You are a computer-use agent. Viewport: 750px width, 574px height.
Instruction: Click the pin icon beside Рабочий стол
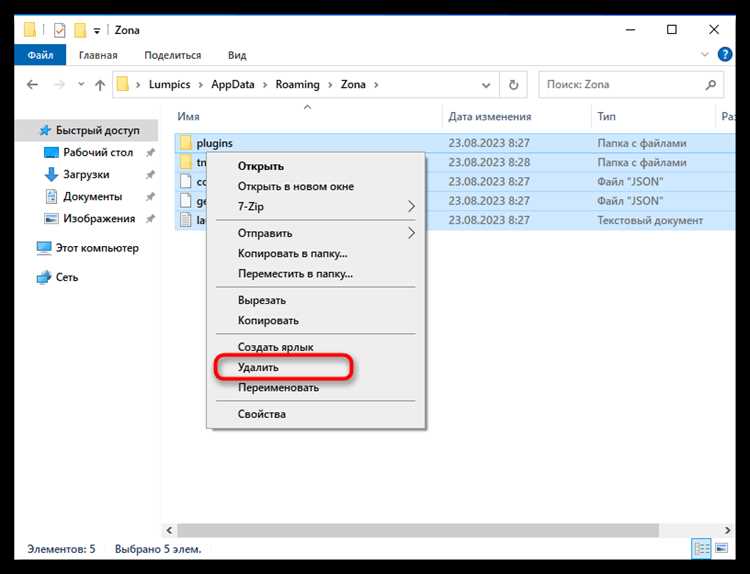(x=150, y=153)
